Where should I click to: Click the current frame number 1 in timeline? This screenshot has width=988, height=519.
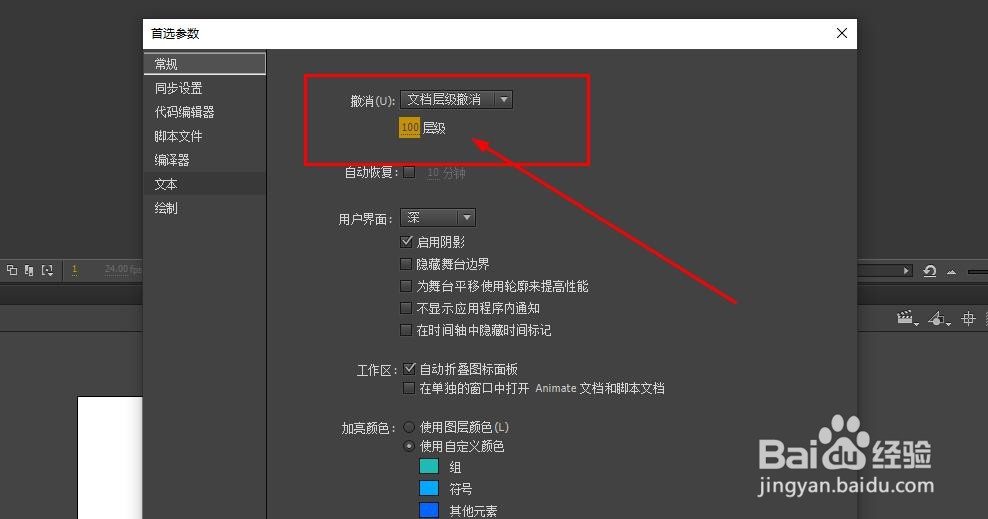click(74, 270)
